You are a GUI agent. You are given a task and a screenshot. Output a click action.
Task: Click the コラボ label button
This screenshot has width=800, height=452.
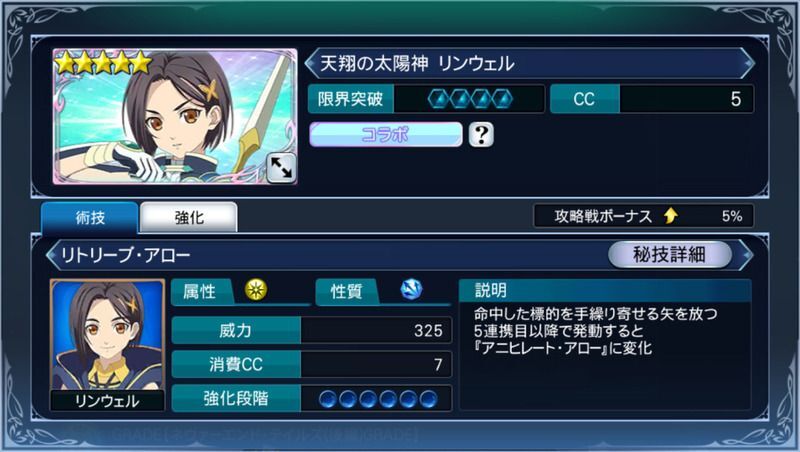coord(386,135)
